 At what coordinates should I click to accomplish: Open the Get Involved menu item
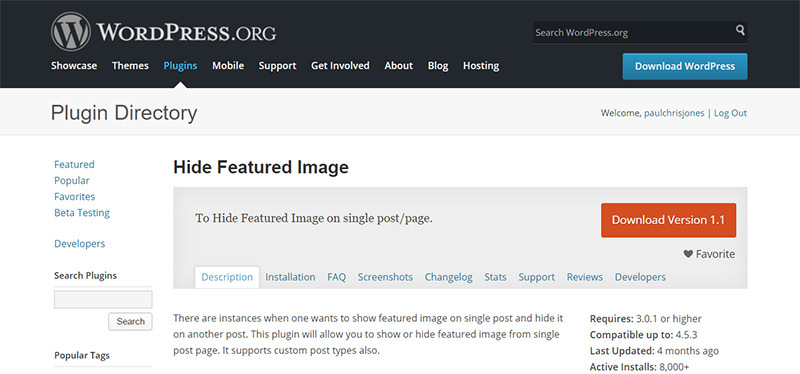340,66
